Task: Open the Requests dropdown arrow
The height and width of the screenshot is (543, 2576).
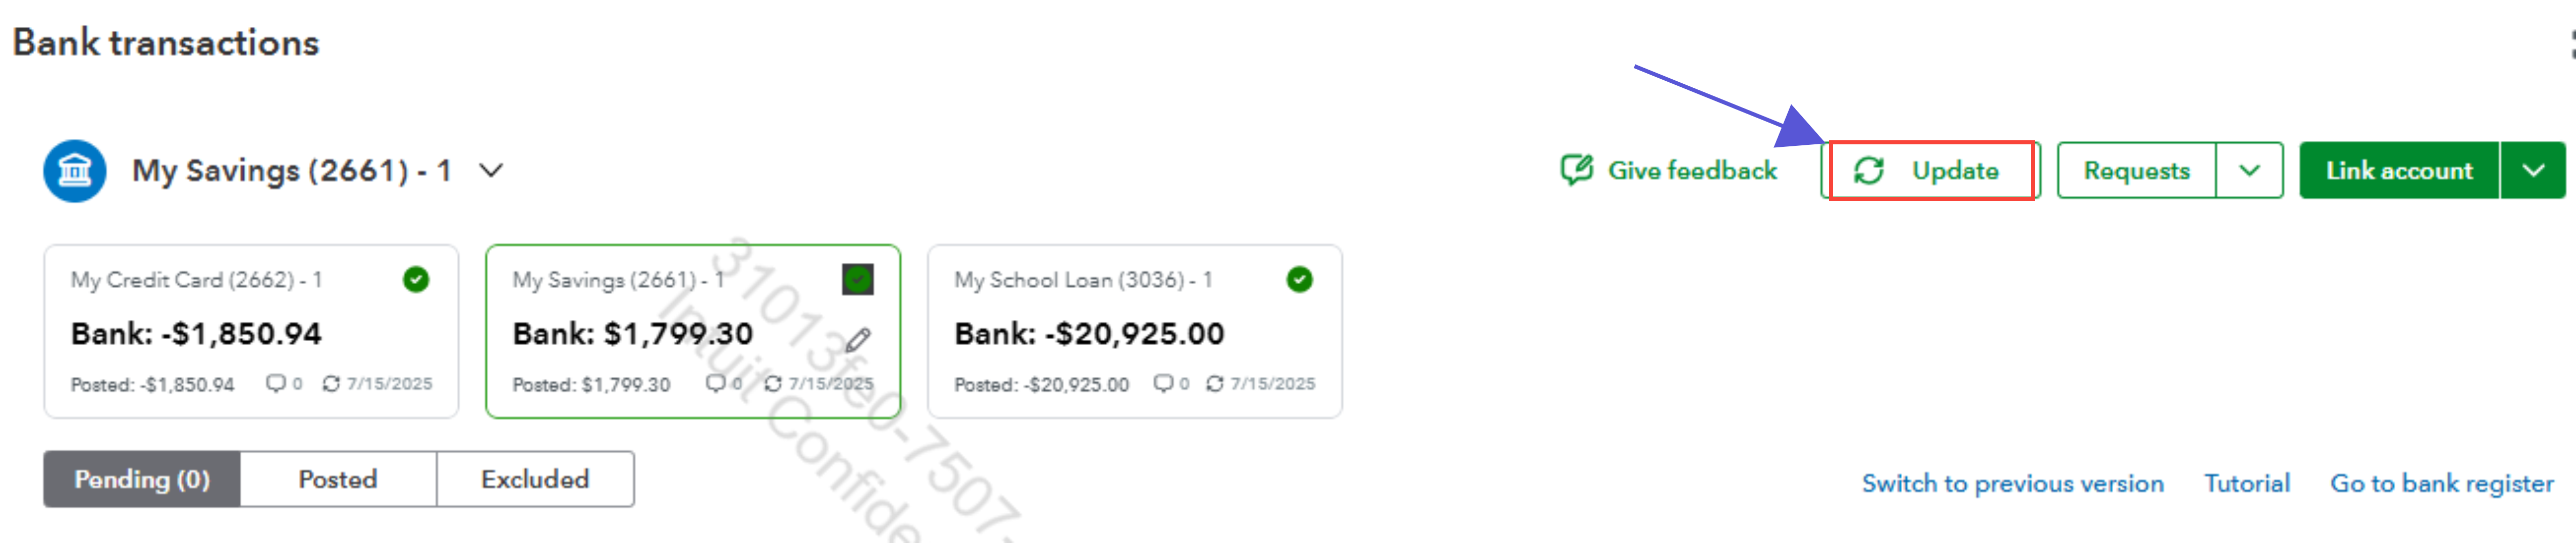Action: click(2248, 171)
